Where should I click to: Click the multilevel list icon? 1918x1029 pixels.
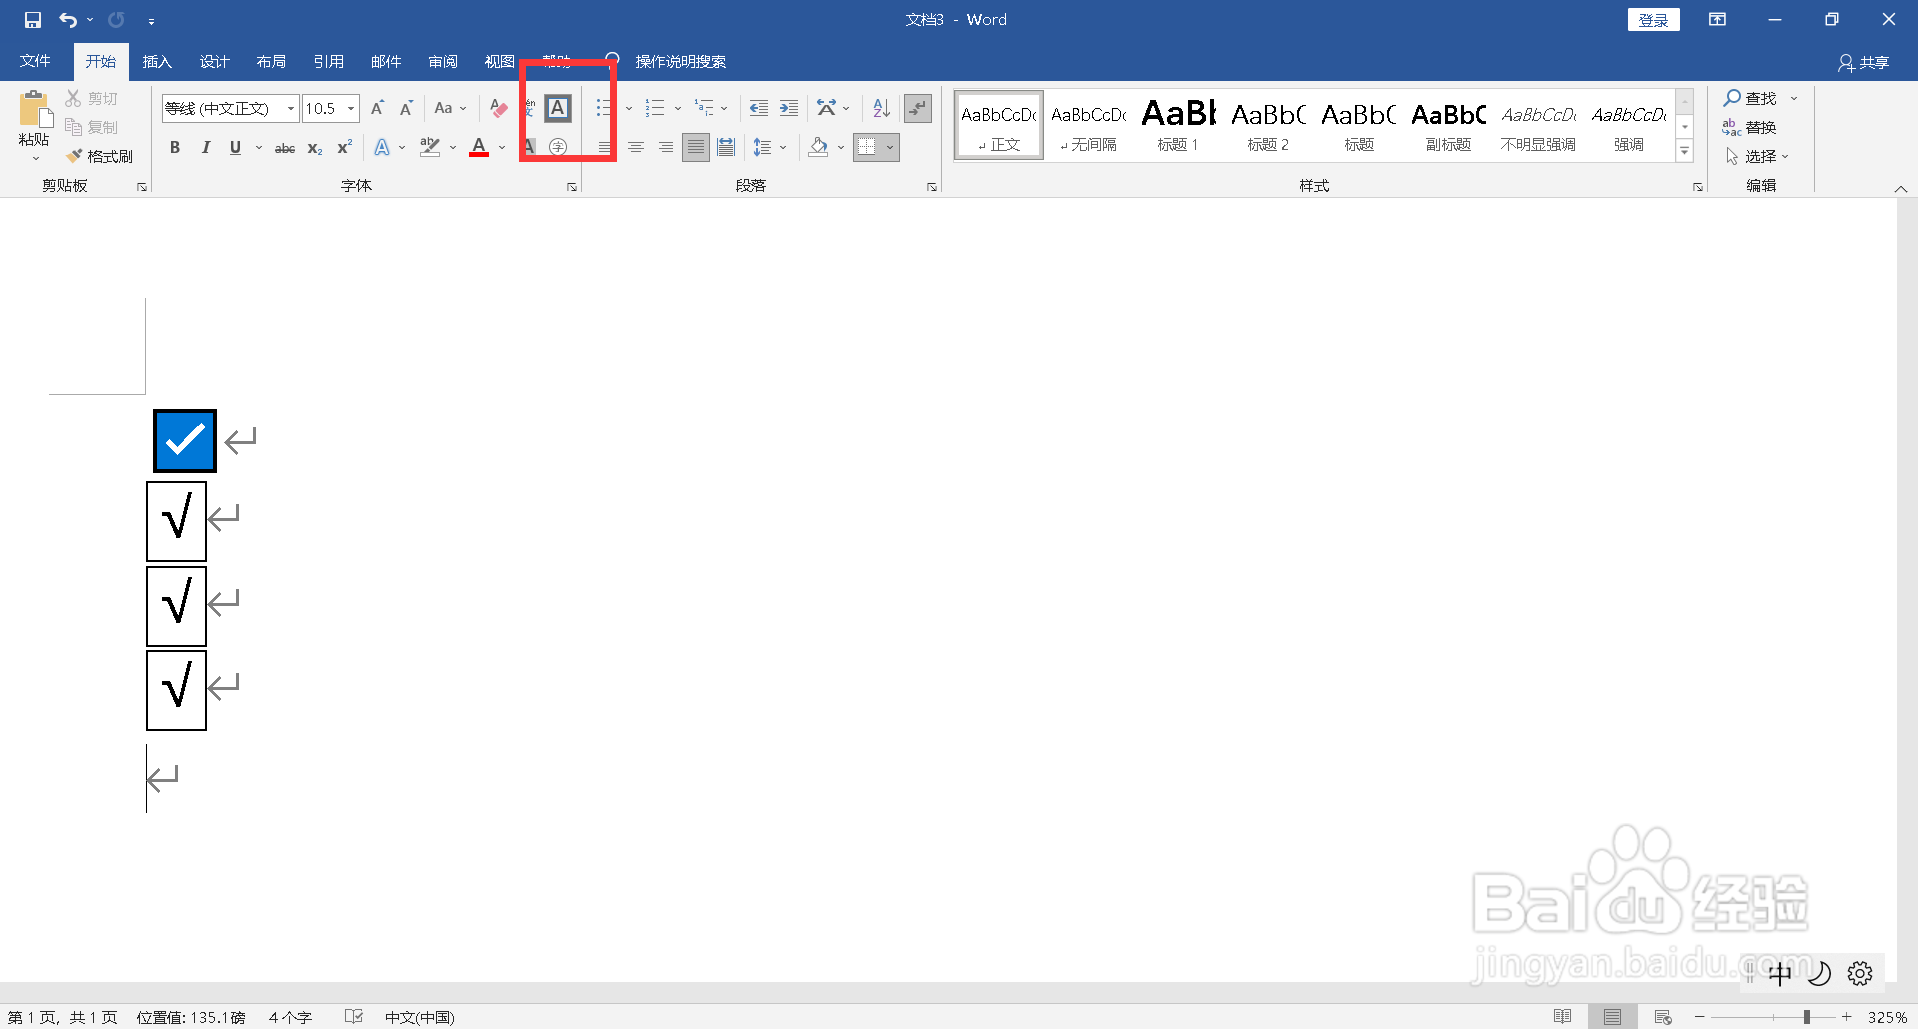705,108
